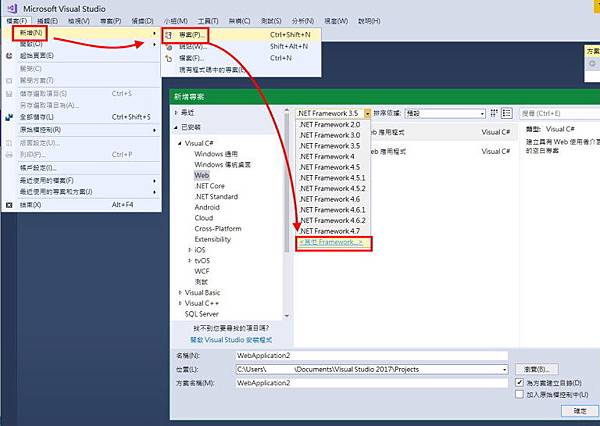The width and height of the screenshot is (600, 426).
Task: Open the 檔案(F) File menu in menu bar
Action: [16, 21]
